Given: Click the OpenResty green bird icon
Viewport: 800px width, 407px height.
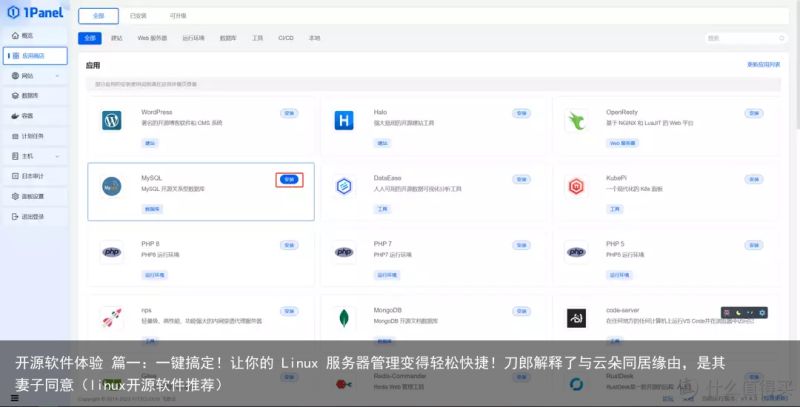Looking at the screenshot, I should coord(577,121).
